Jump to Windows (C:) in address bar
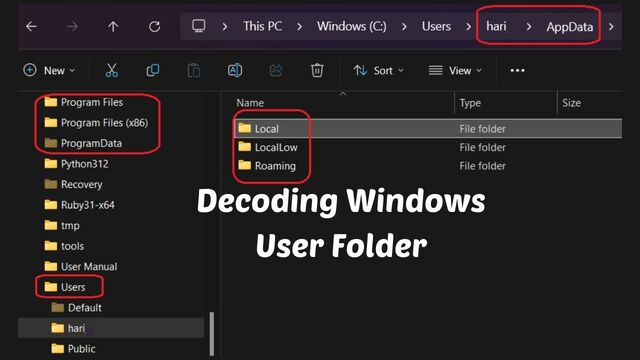640x360 pixels. 352,27
